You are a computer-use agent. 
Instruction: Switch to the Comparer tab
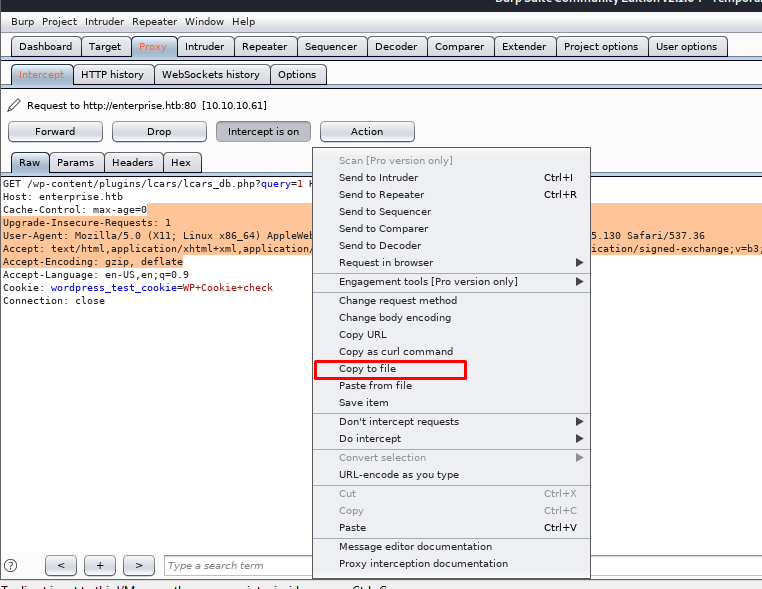(x=459, y=47)
